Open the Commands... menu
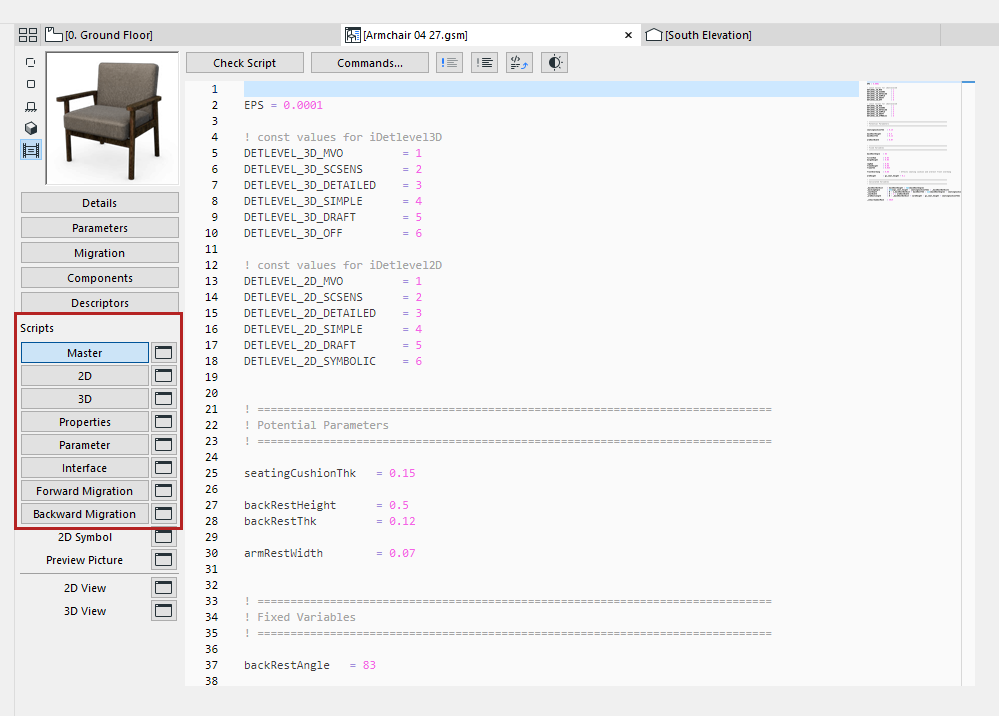 [x=369, y=62]
